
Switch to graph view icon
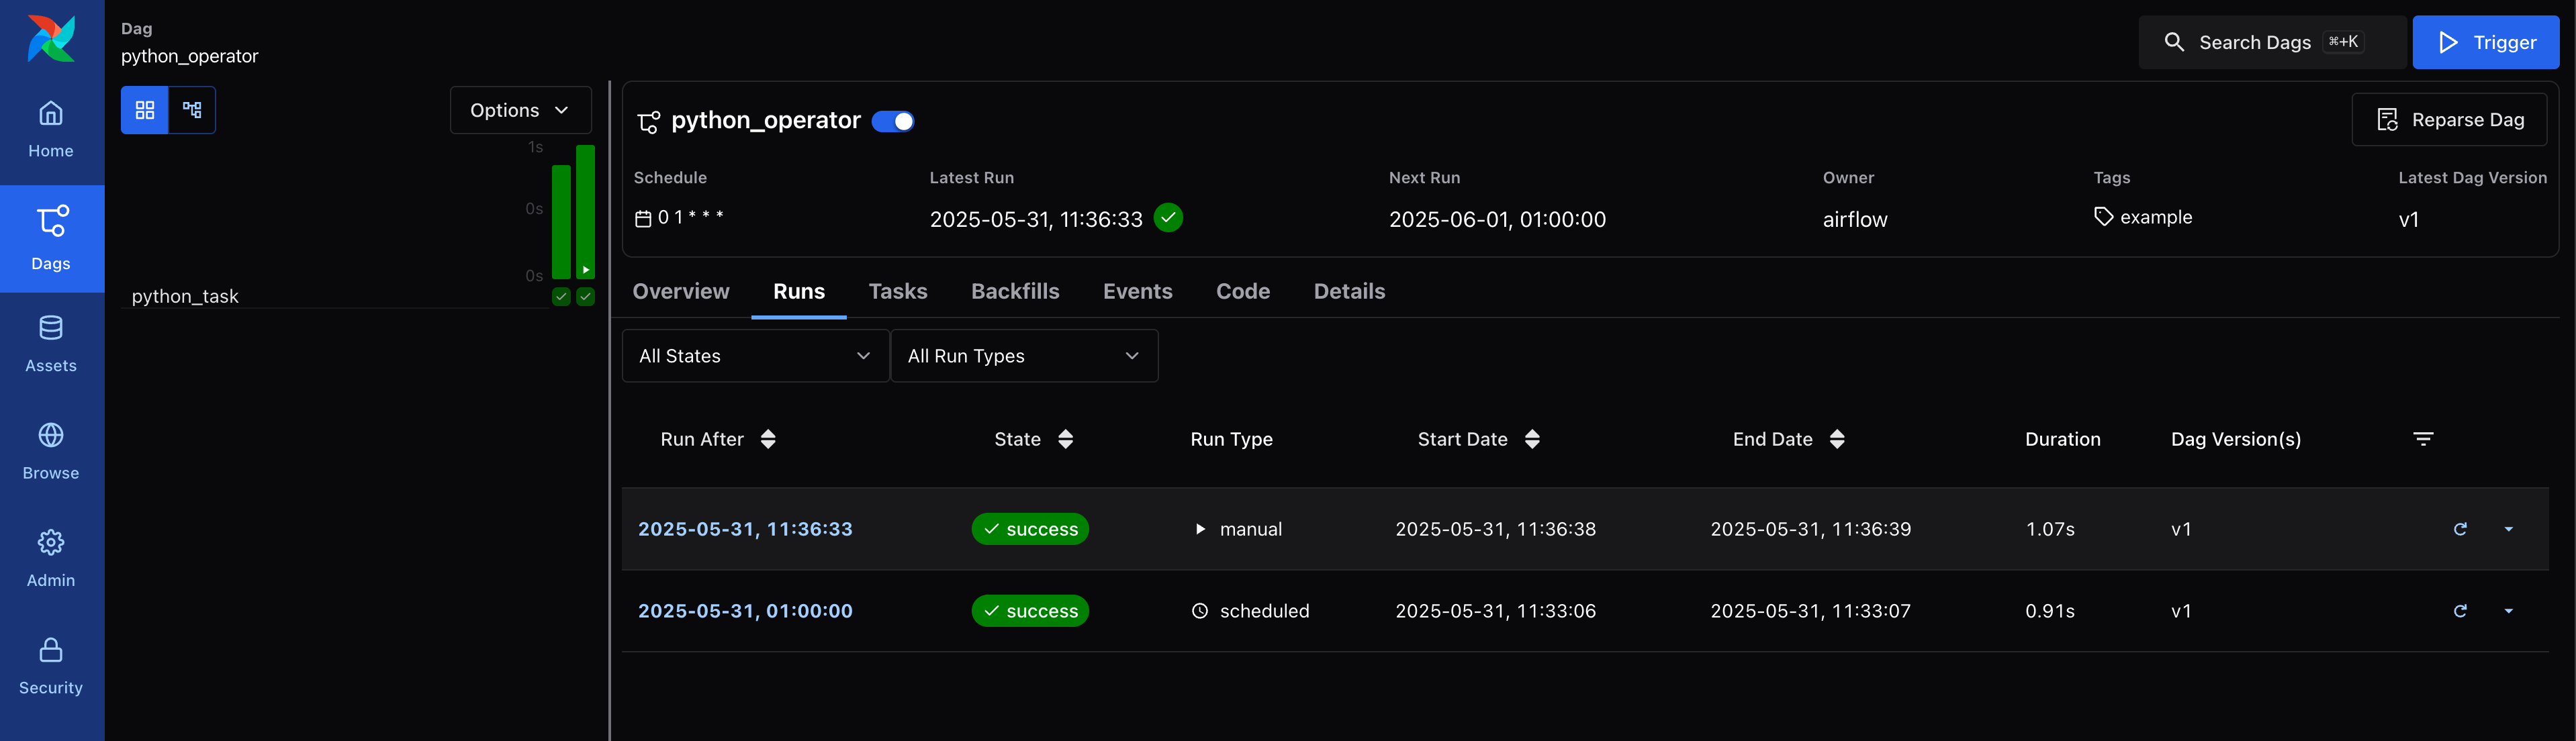tap(192, 110)
